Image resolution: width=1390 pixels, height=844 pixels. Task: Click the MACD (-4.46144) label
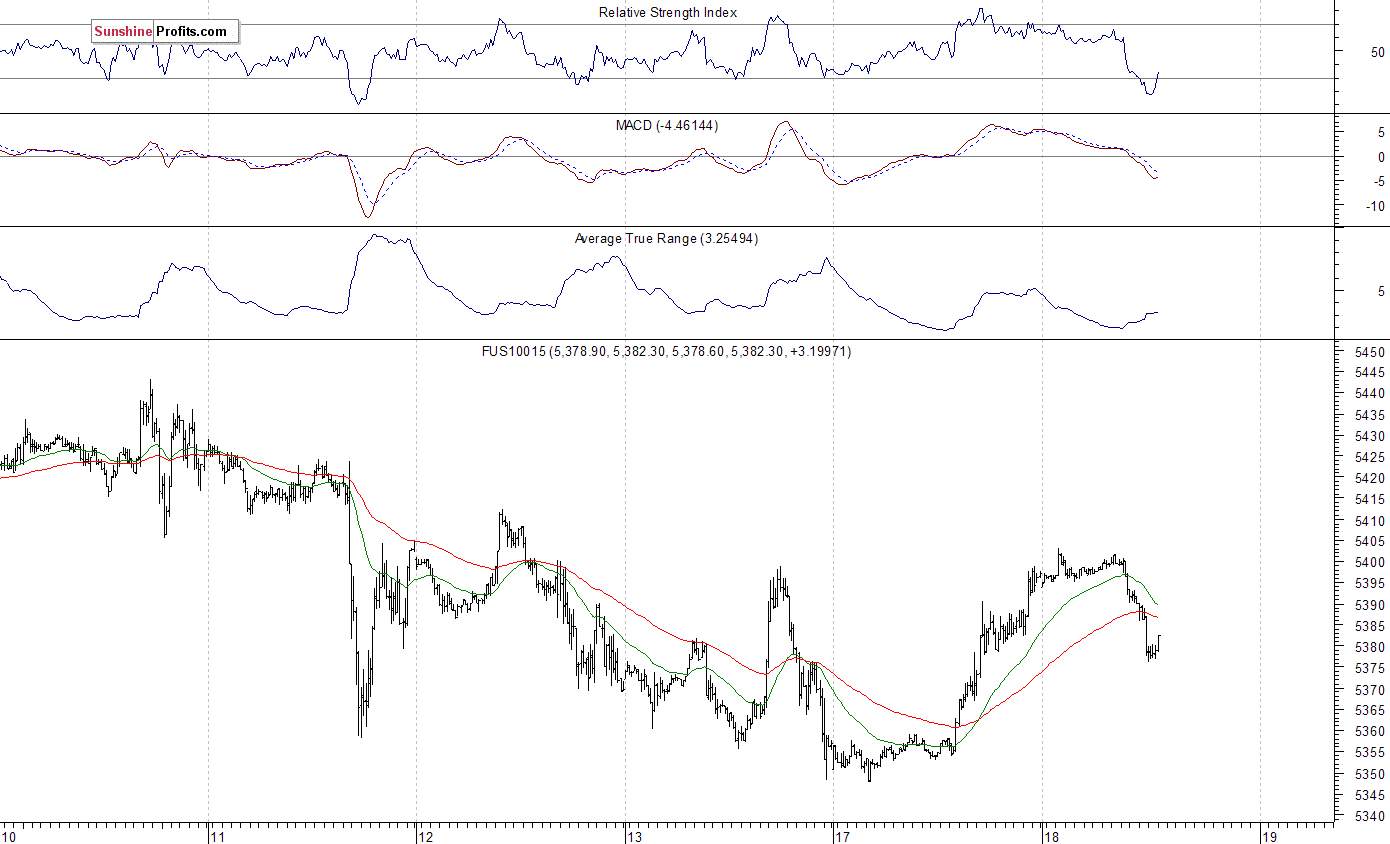pyautogui.click(x=667, y=125)
